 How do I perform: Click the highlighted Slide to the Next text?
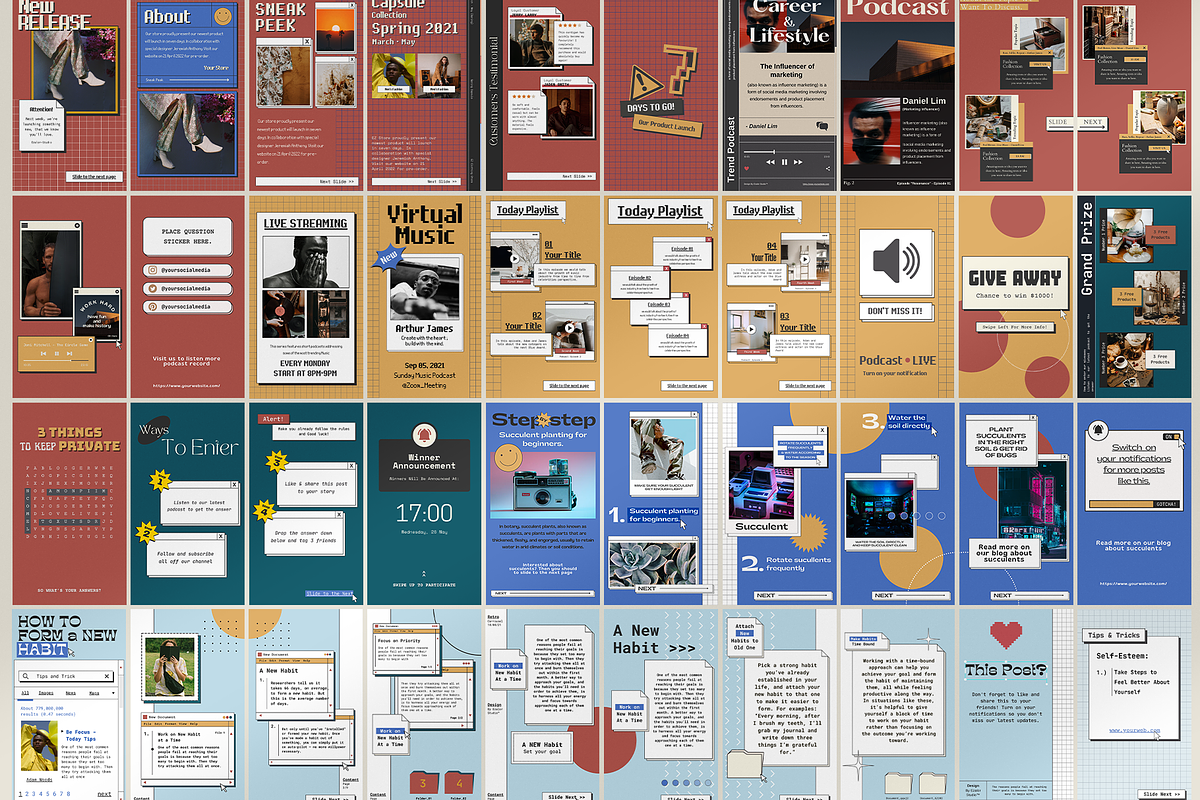coord(329,593)
